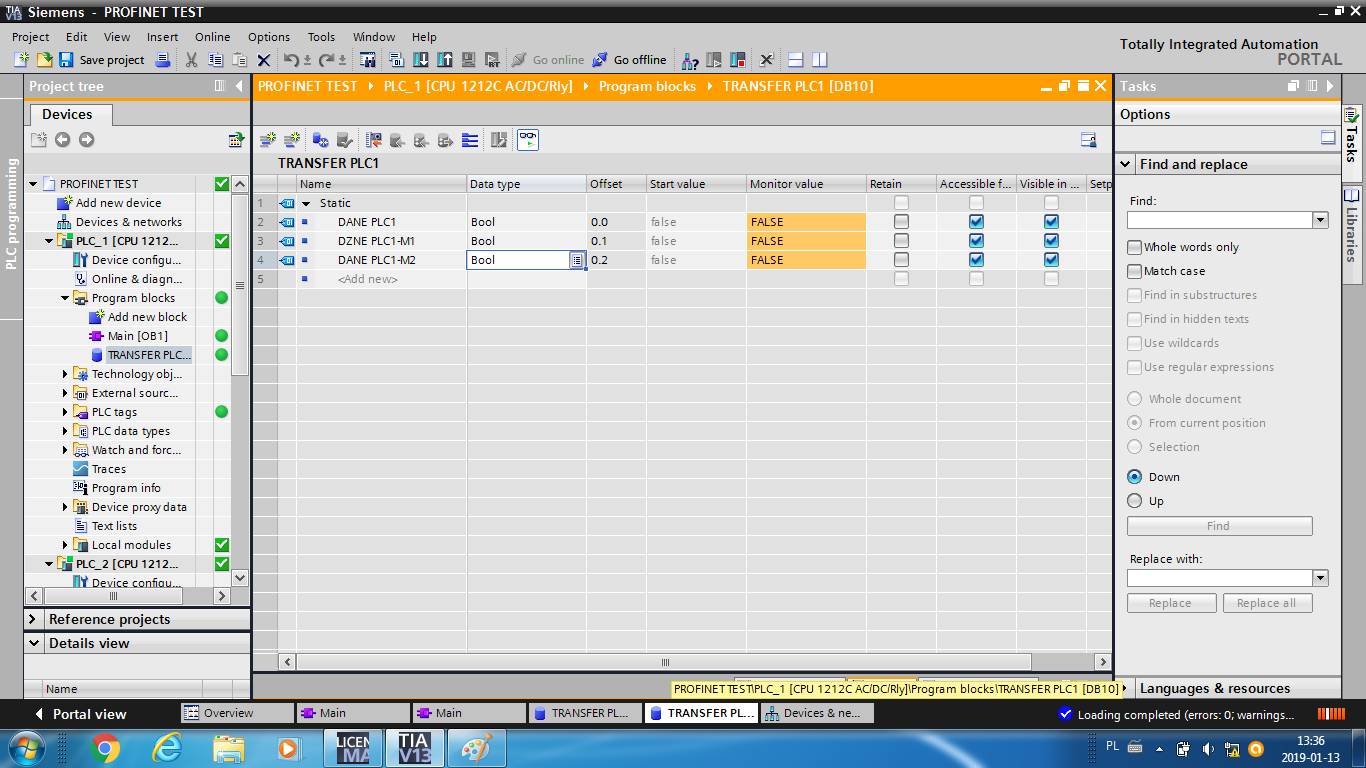Collapse the Static section in the table
The width and height of the screenshot is (1366, 768).
(306, 203)
